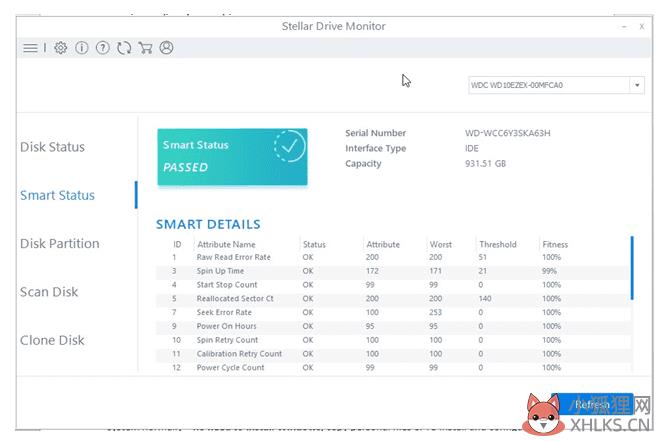The image size is (661, 441).
Task: Select the Reallocated Sector Ct row
Action: point(235,298)
